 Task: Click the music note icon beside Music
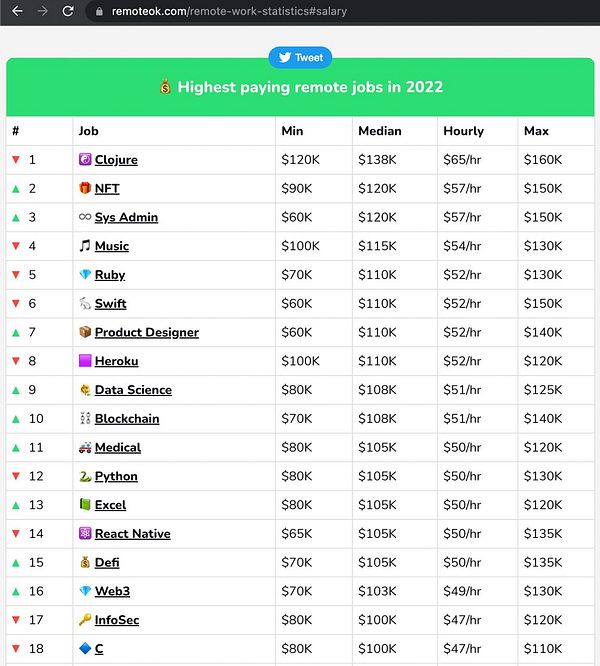tap(85, 246)
